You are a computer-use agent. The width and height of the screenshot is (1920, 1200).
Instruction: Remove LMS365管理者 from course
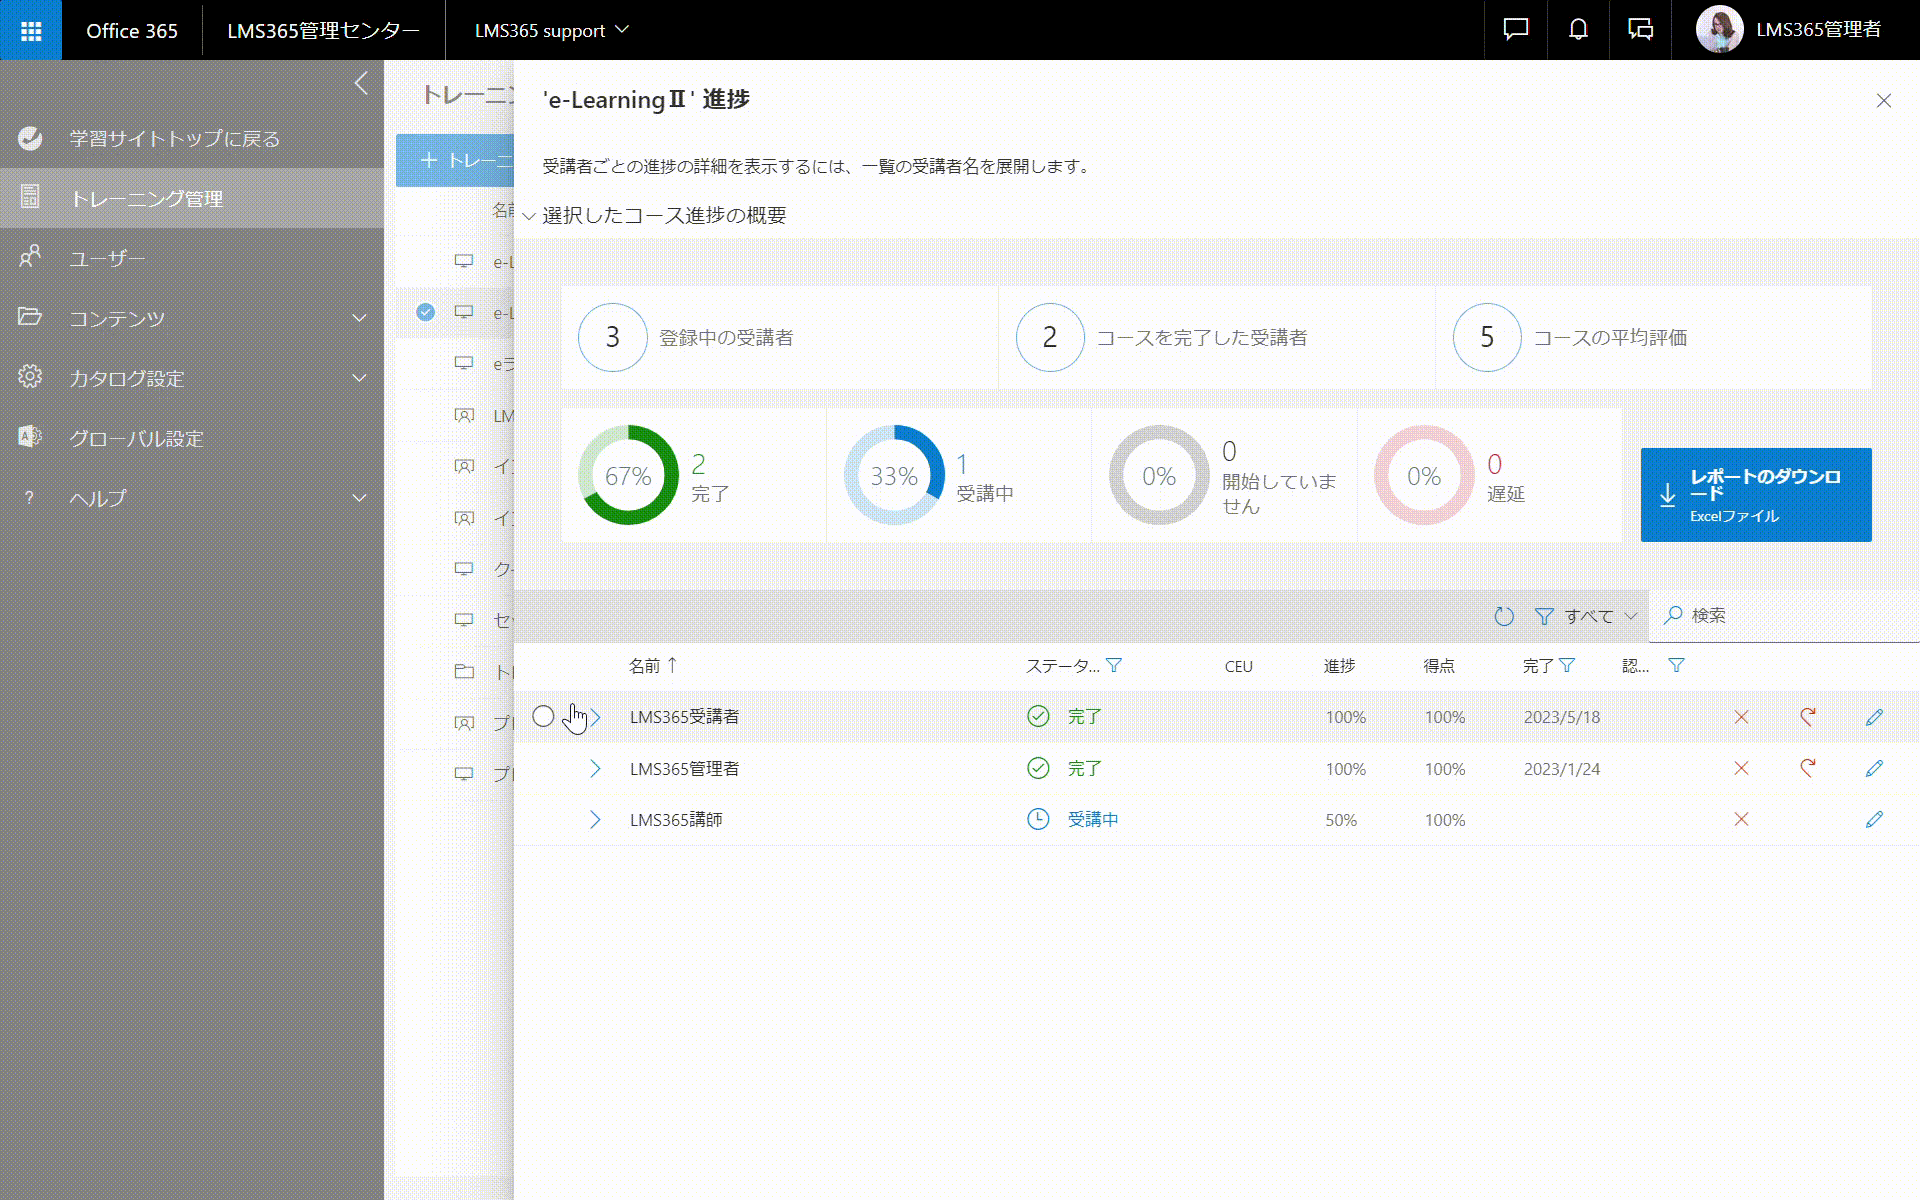(x=1741, y=768)
